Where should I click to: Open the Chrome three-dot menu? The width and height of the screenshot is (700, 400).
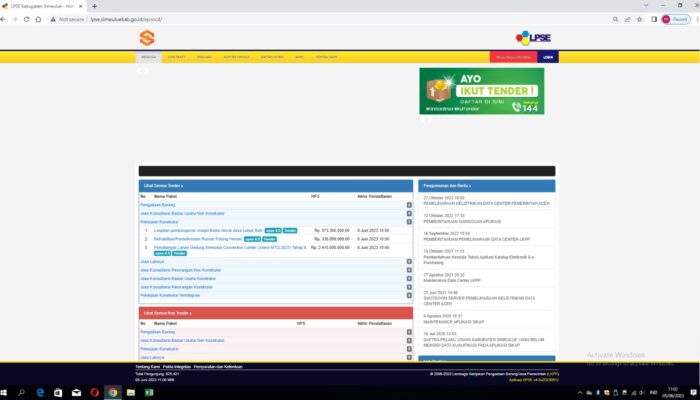click(691, 19)
